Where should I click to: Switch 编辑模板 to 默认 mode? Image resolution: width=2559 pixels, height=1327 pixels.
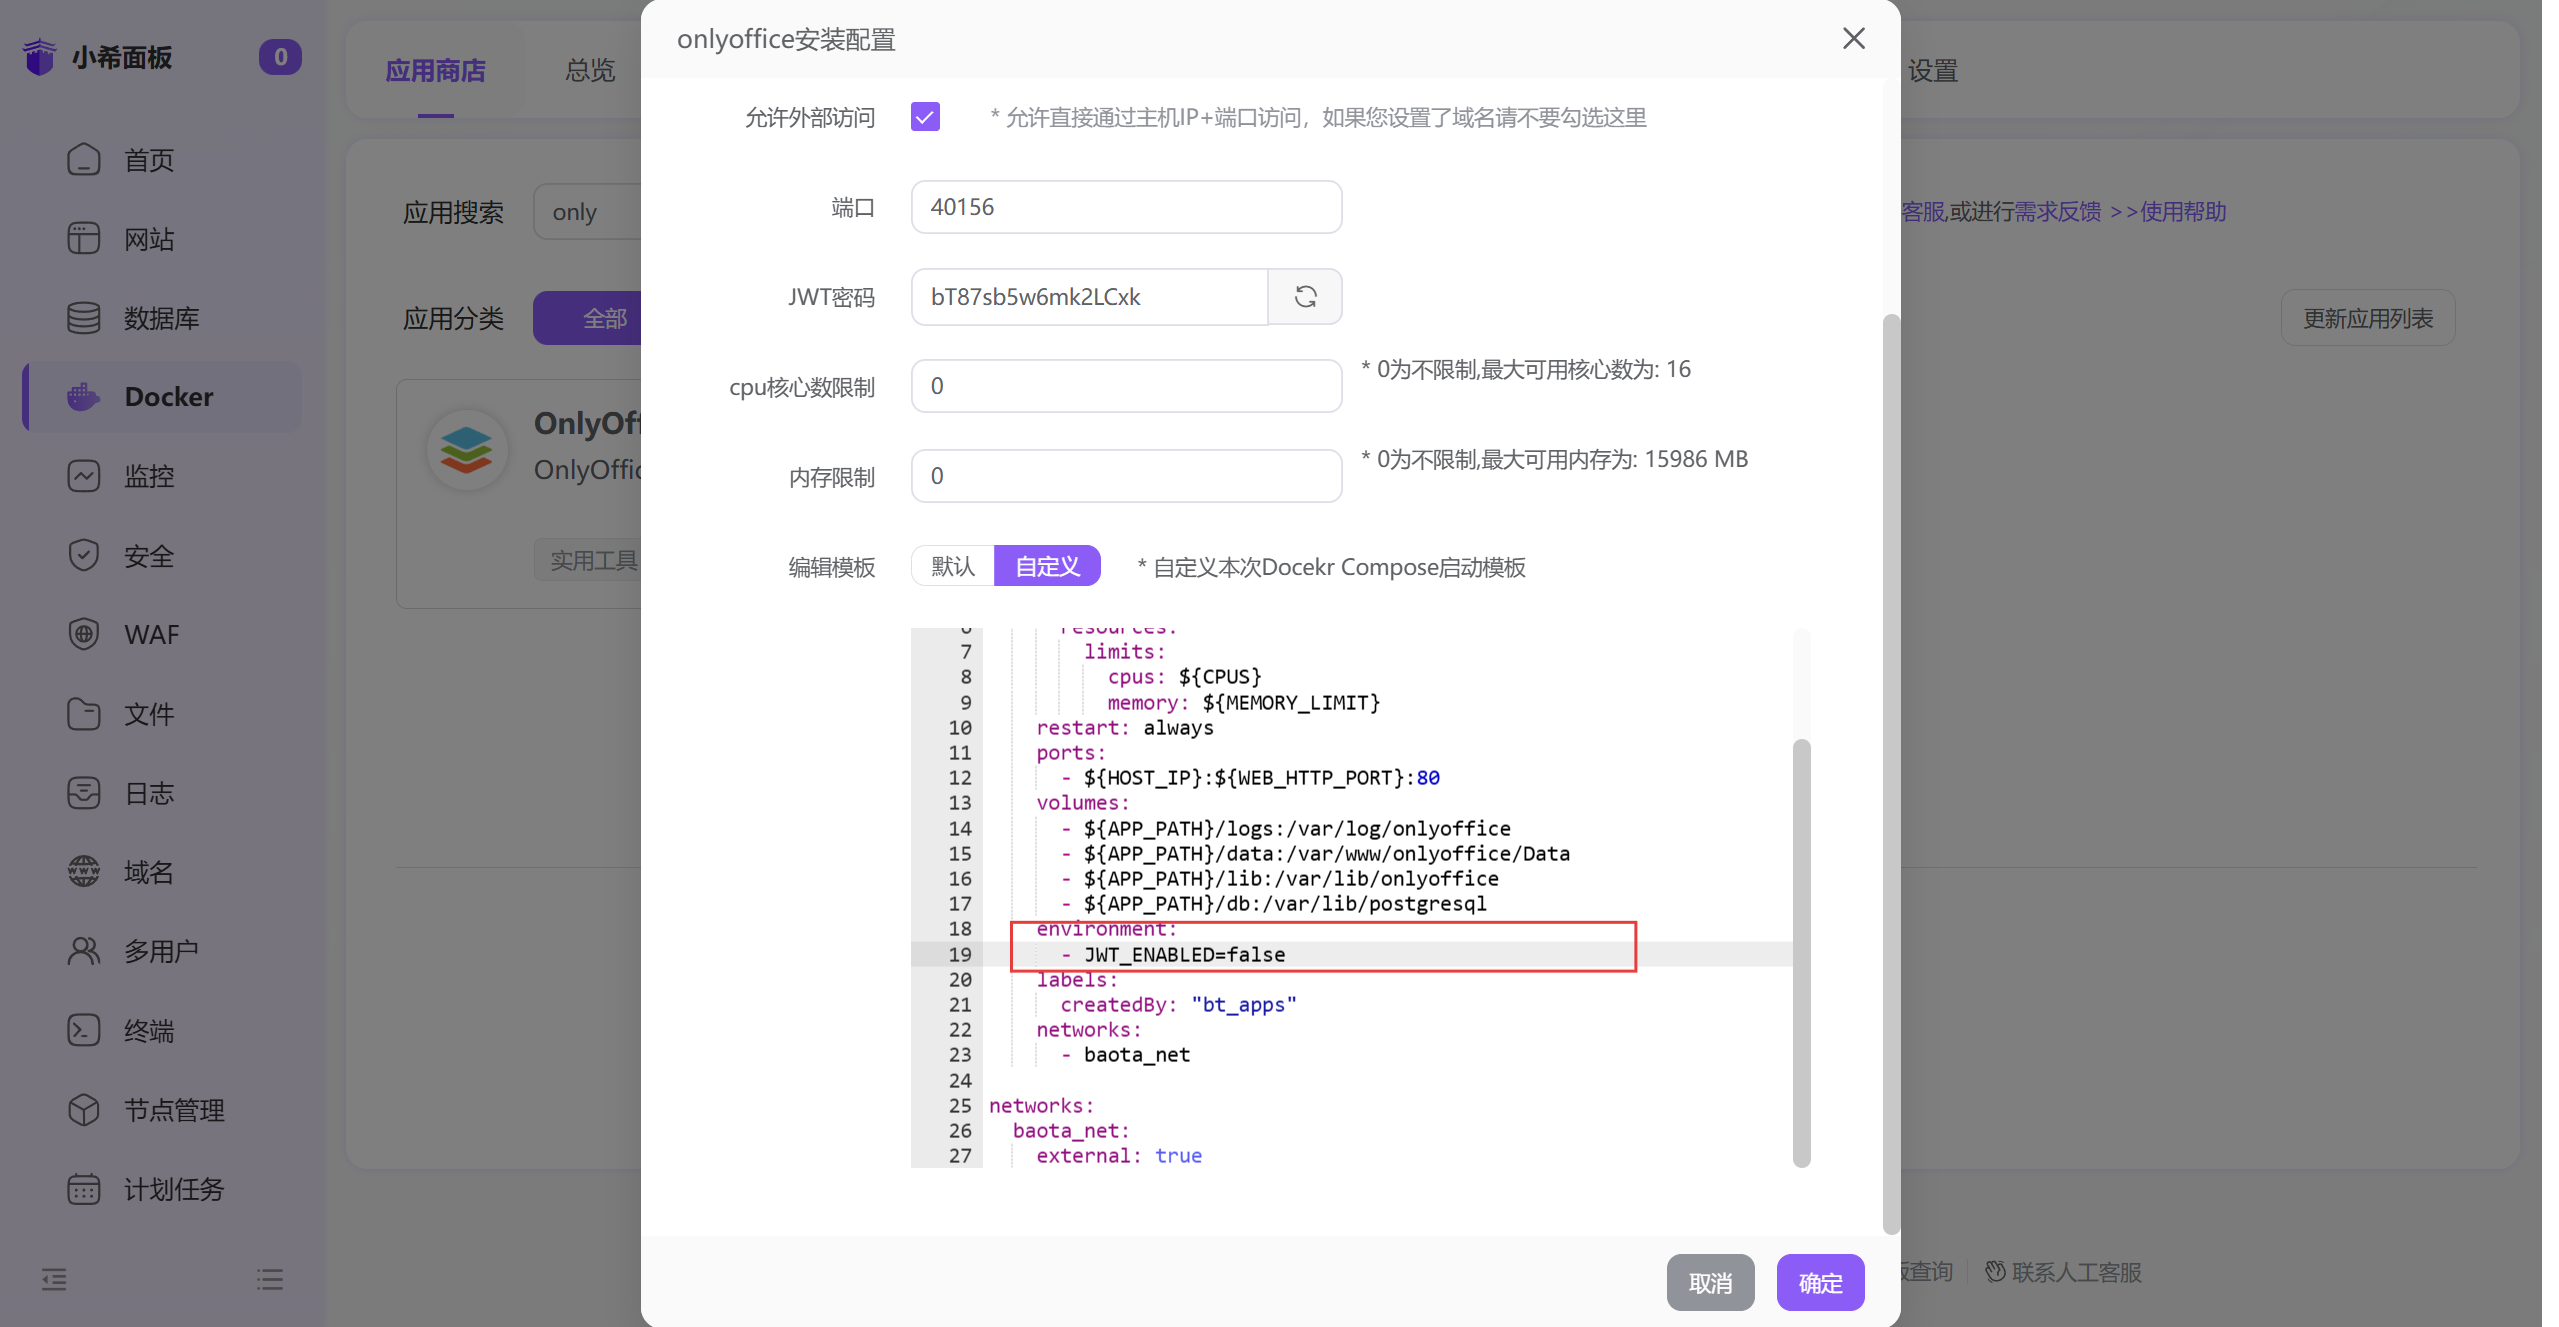(x=951, y=566)
